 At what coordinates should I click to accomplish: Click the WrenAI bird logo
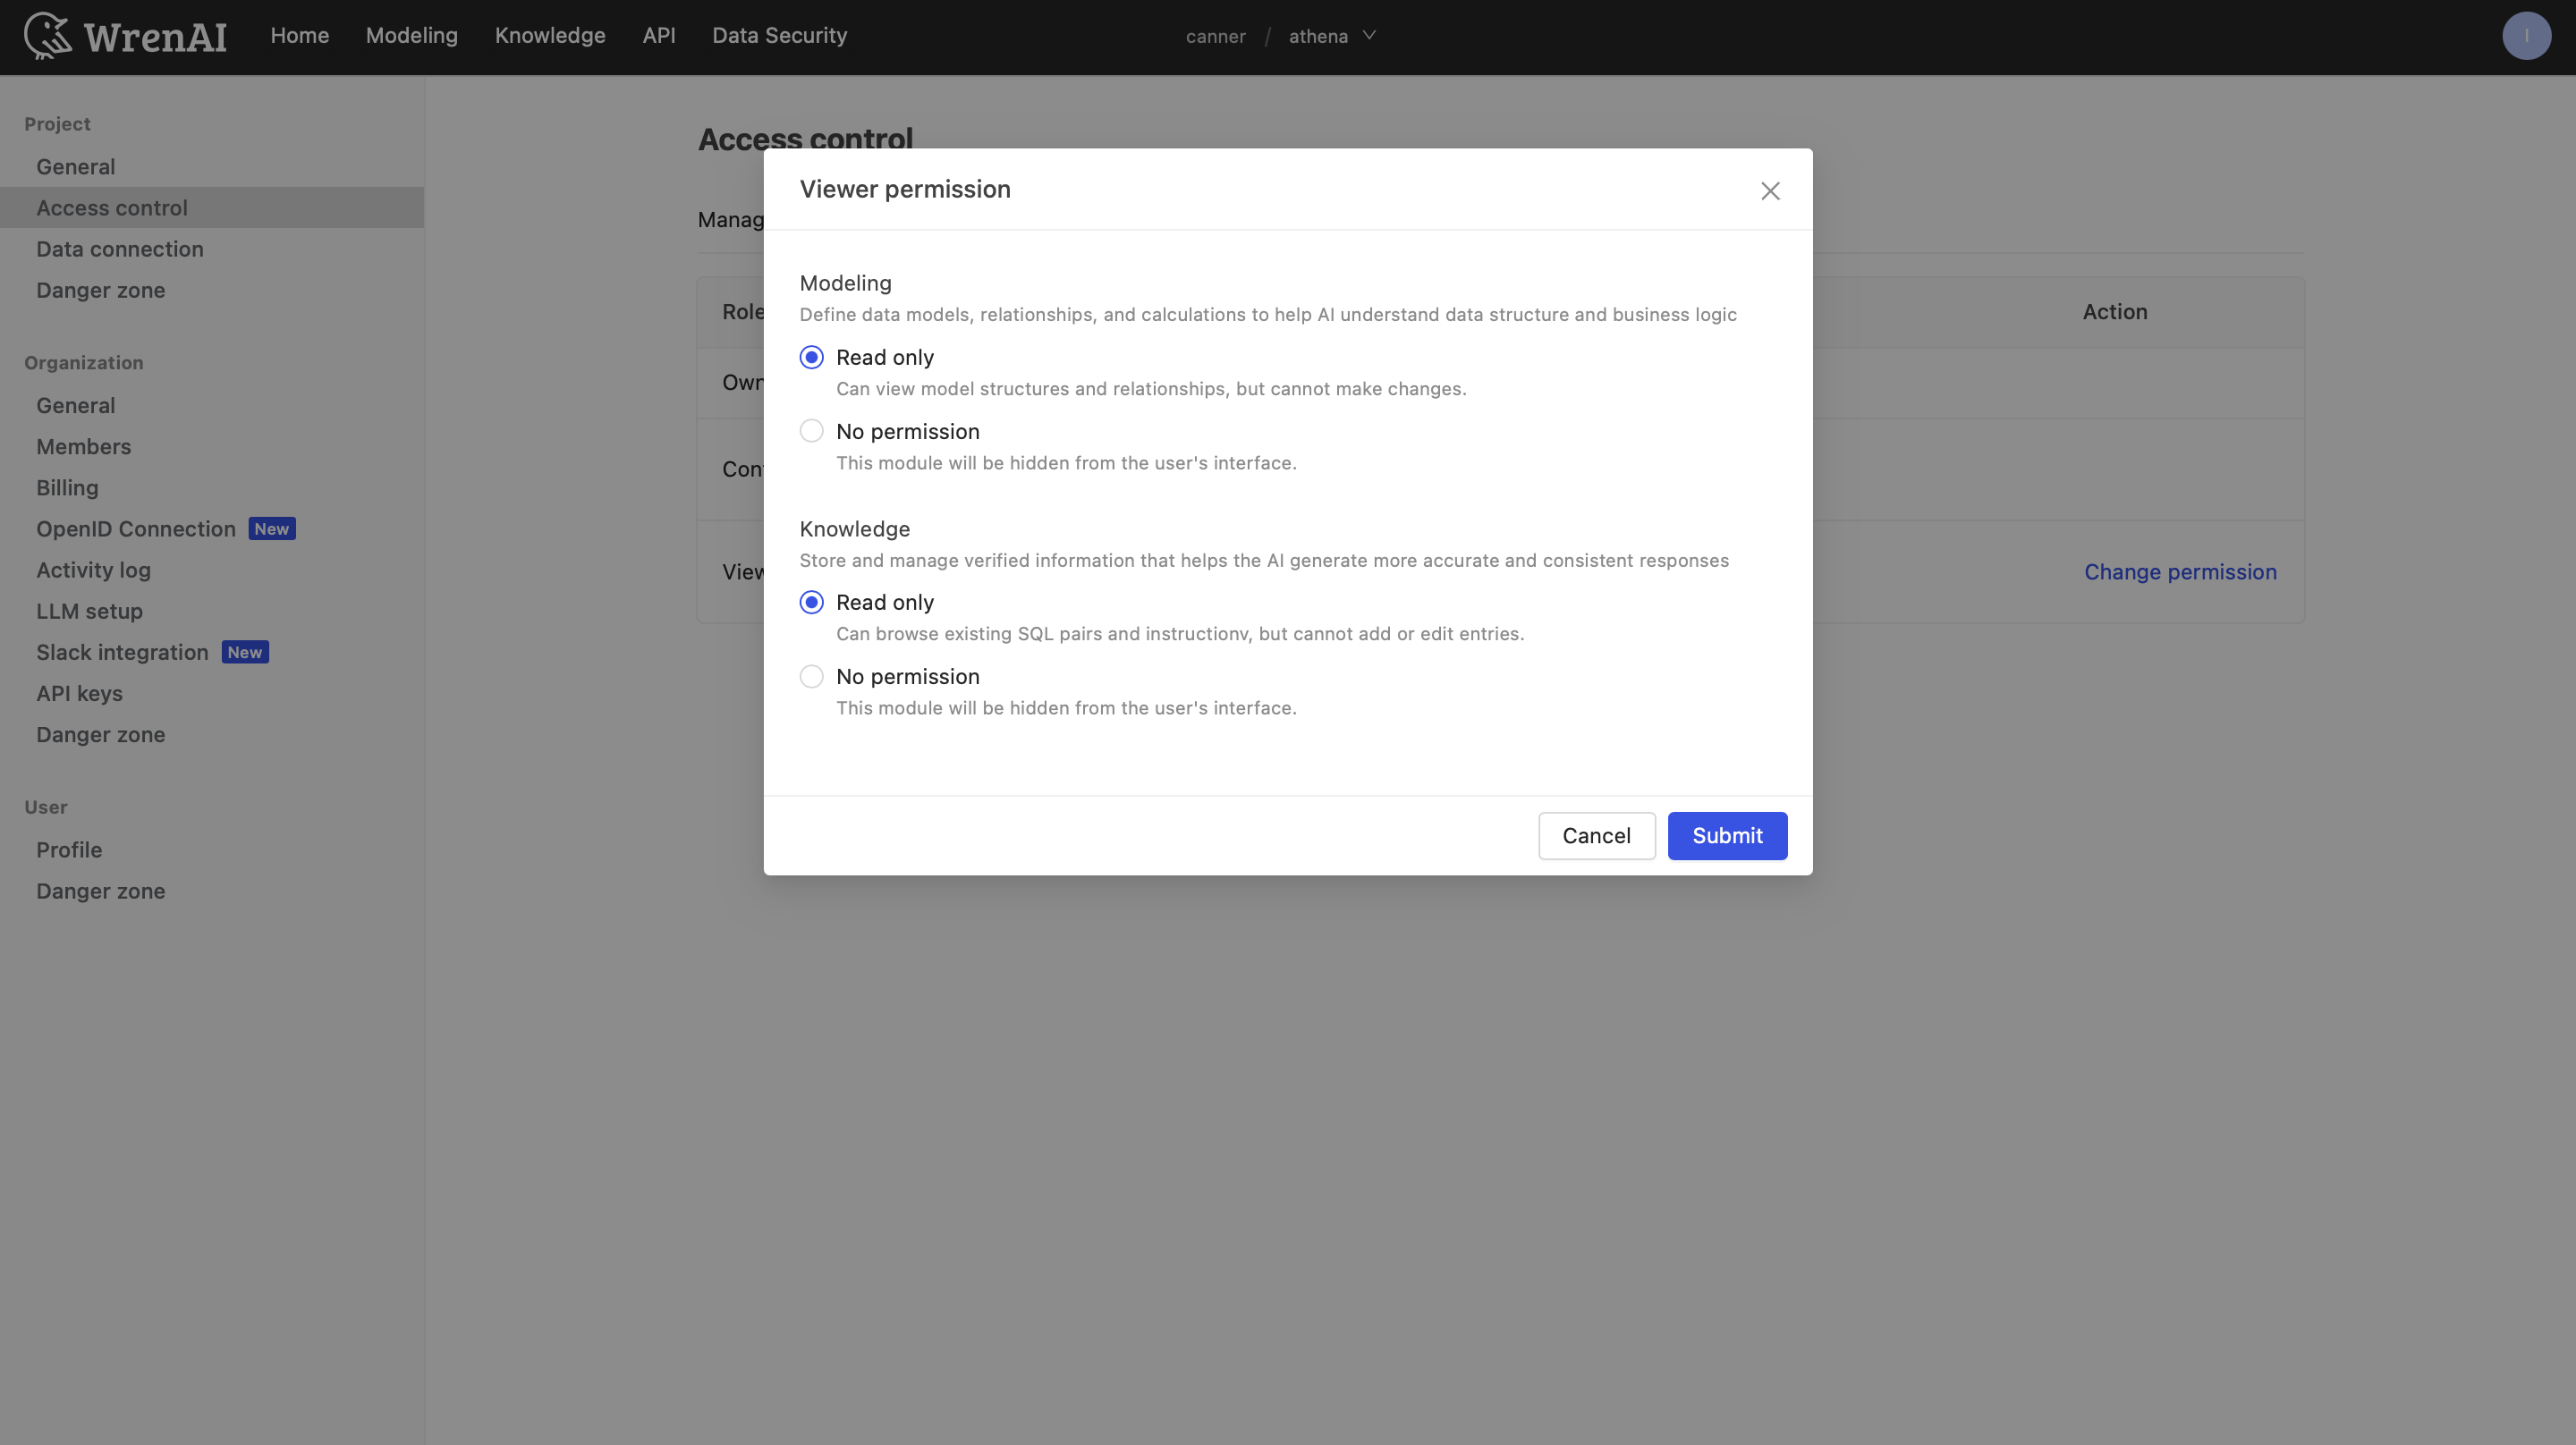(47, 36)
